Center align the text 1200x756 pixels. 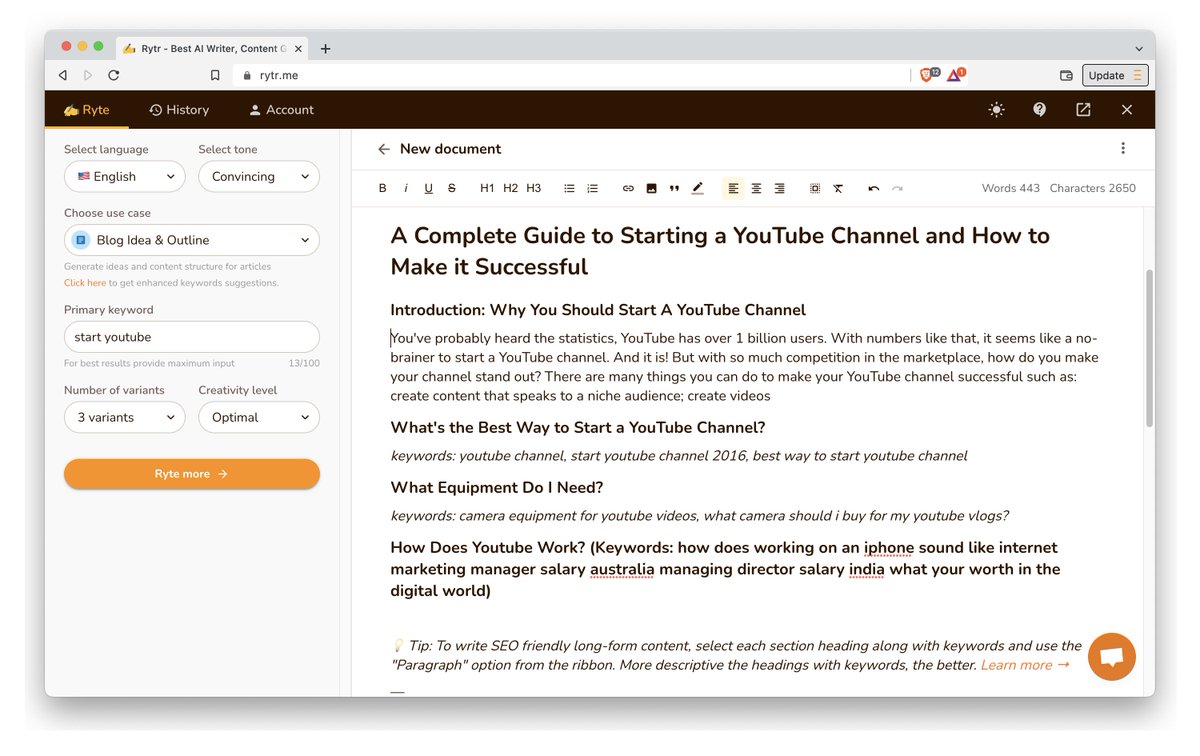pos(756,188)
